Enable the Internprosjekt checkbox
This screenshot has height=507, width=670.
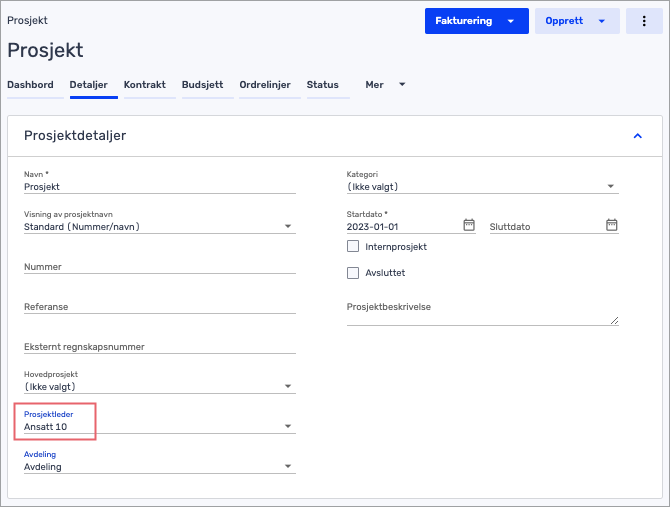click(353, 246)
